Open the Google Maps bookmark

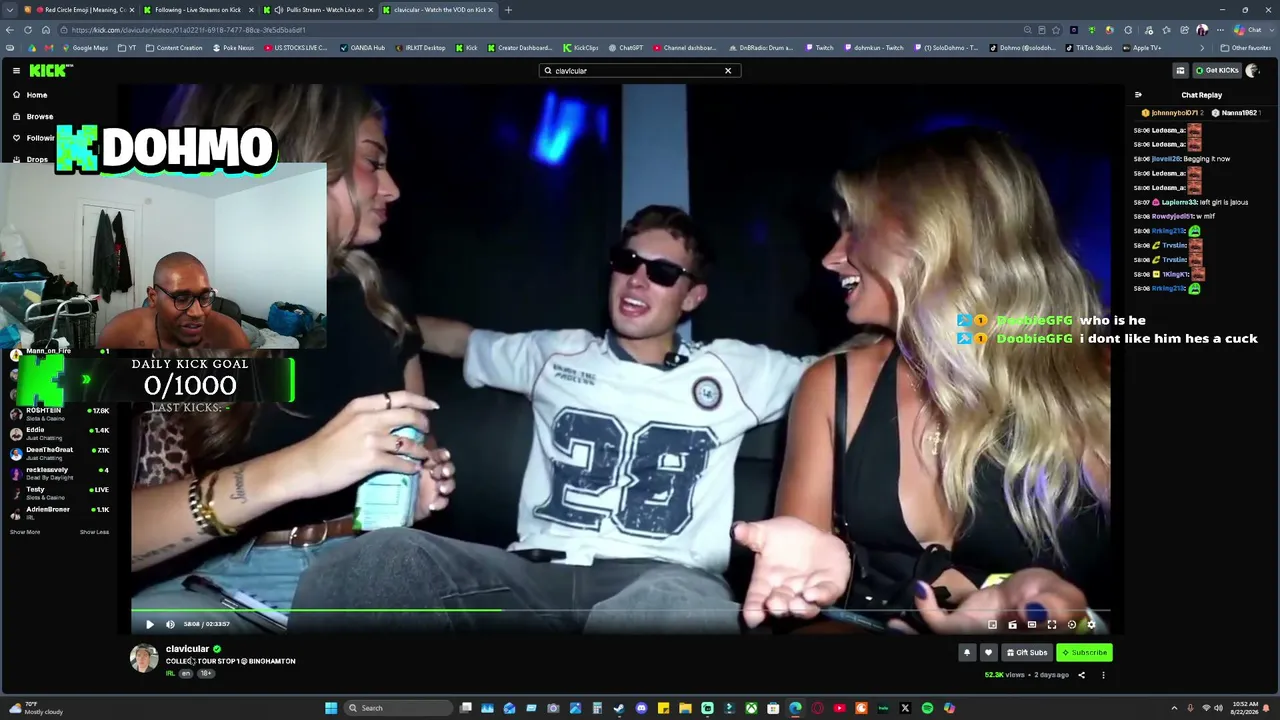click(85, 48)
